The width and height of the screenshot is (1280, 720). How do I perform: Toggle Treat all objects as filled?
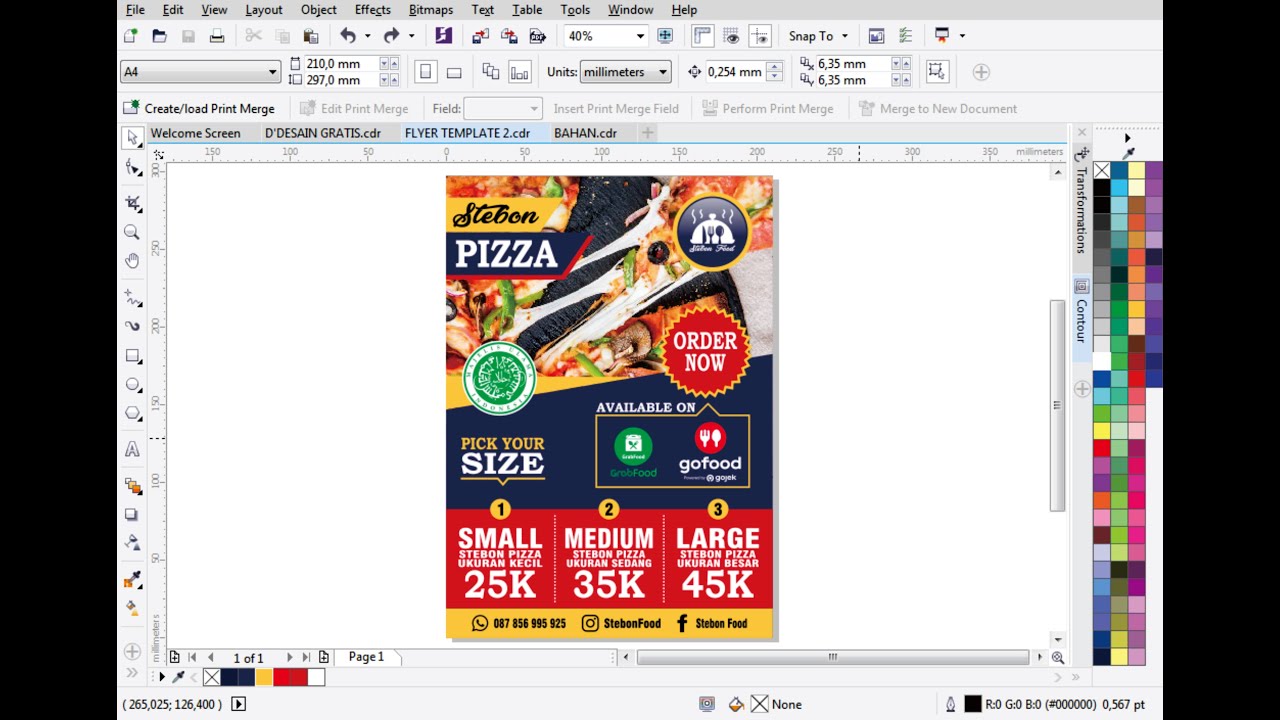coord(936,71)
